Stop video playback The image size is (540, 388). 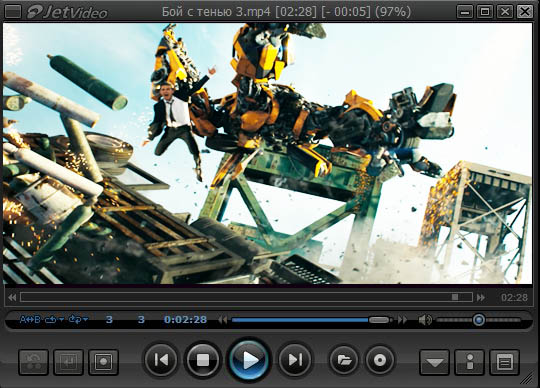202,360
